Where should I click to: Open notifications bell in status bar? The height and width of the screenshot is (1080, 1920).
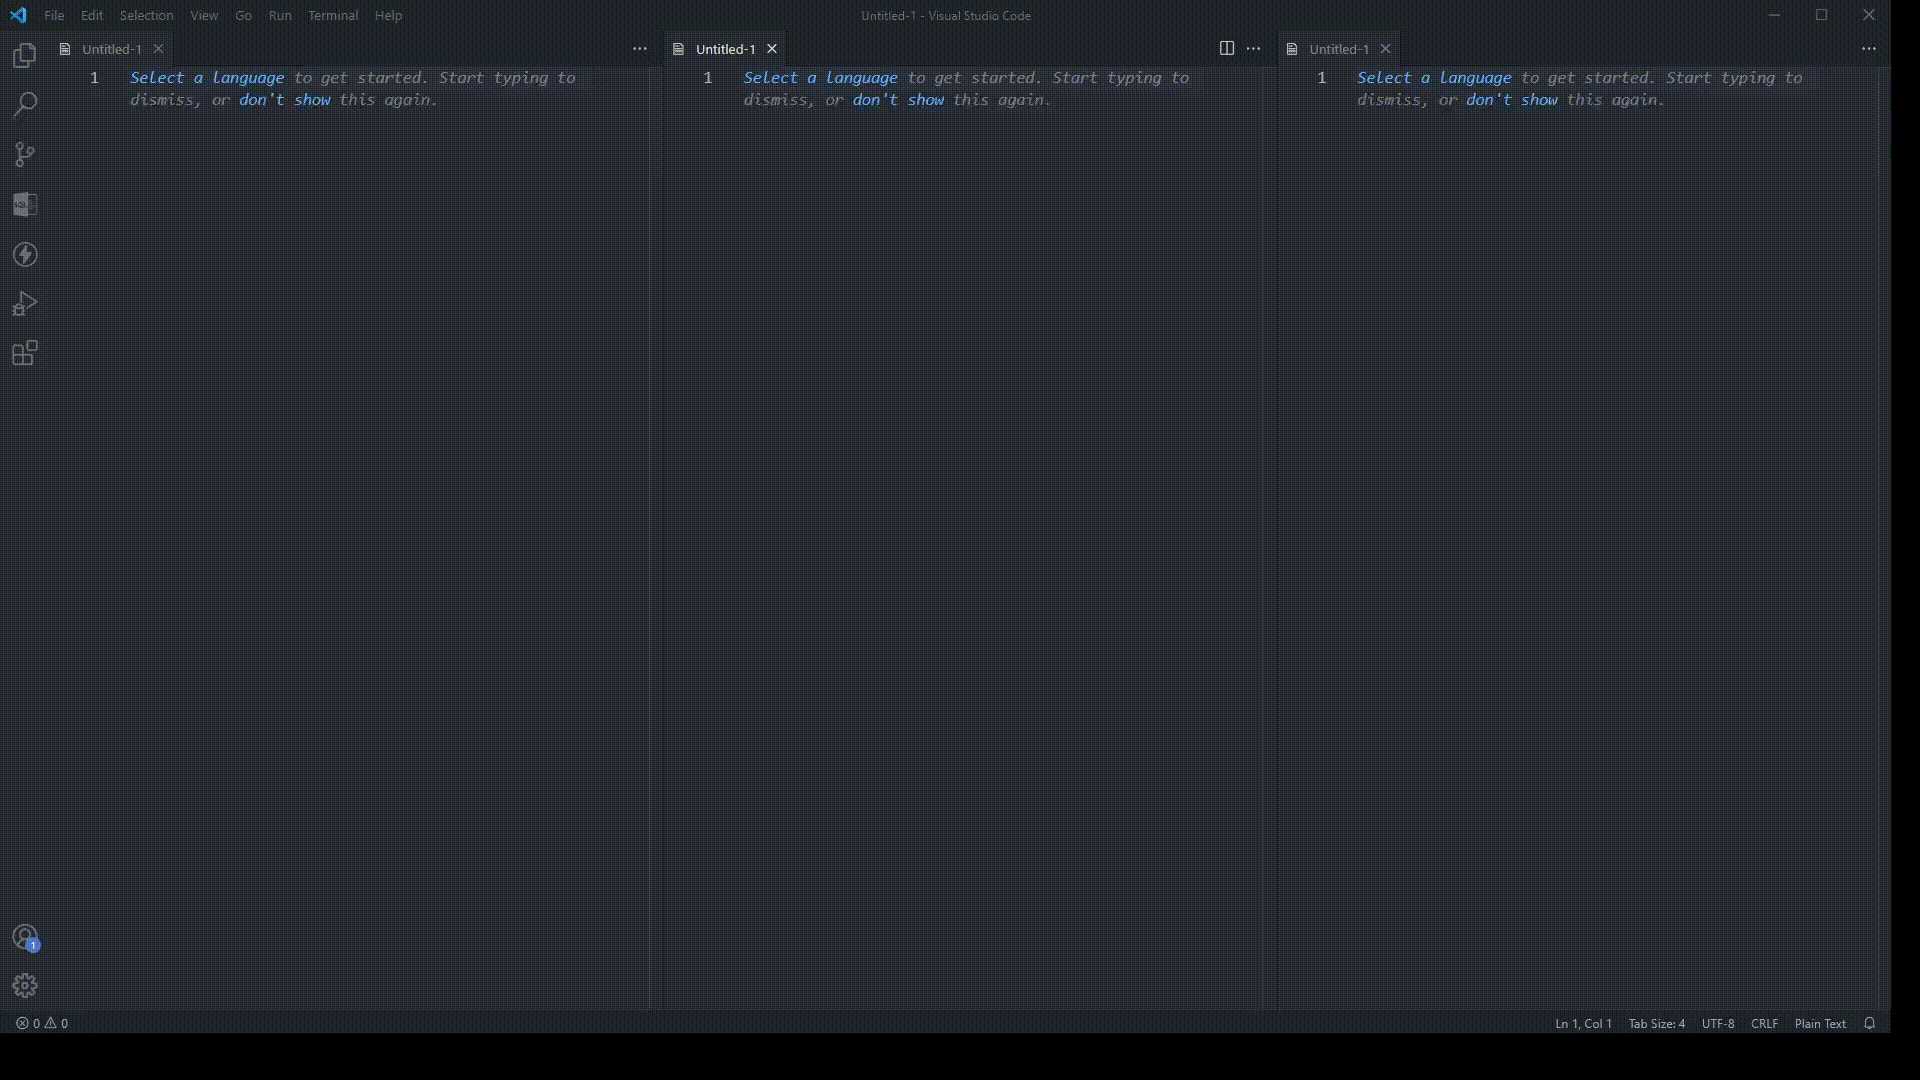click(x=1870, y=1023)
